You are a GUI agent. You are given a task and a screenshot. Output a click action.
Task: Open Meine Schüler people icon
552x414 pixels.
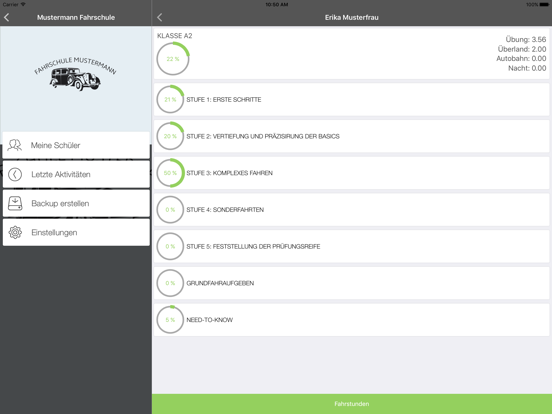[15, 145]
